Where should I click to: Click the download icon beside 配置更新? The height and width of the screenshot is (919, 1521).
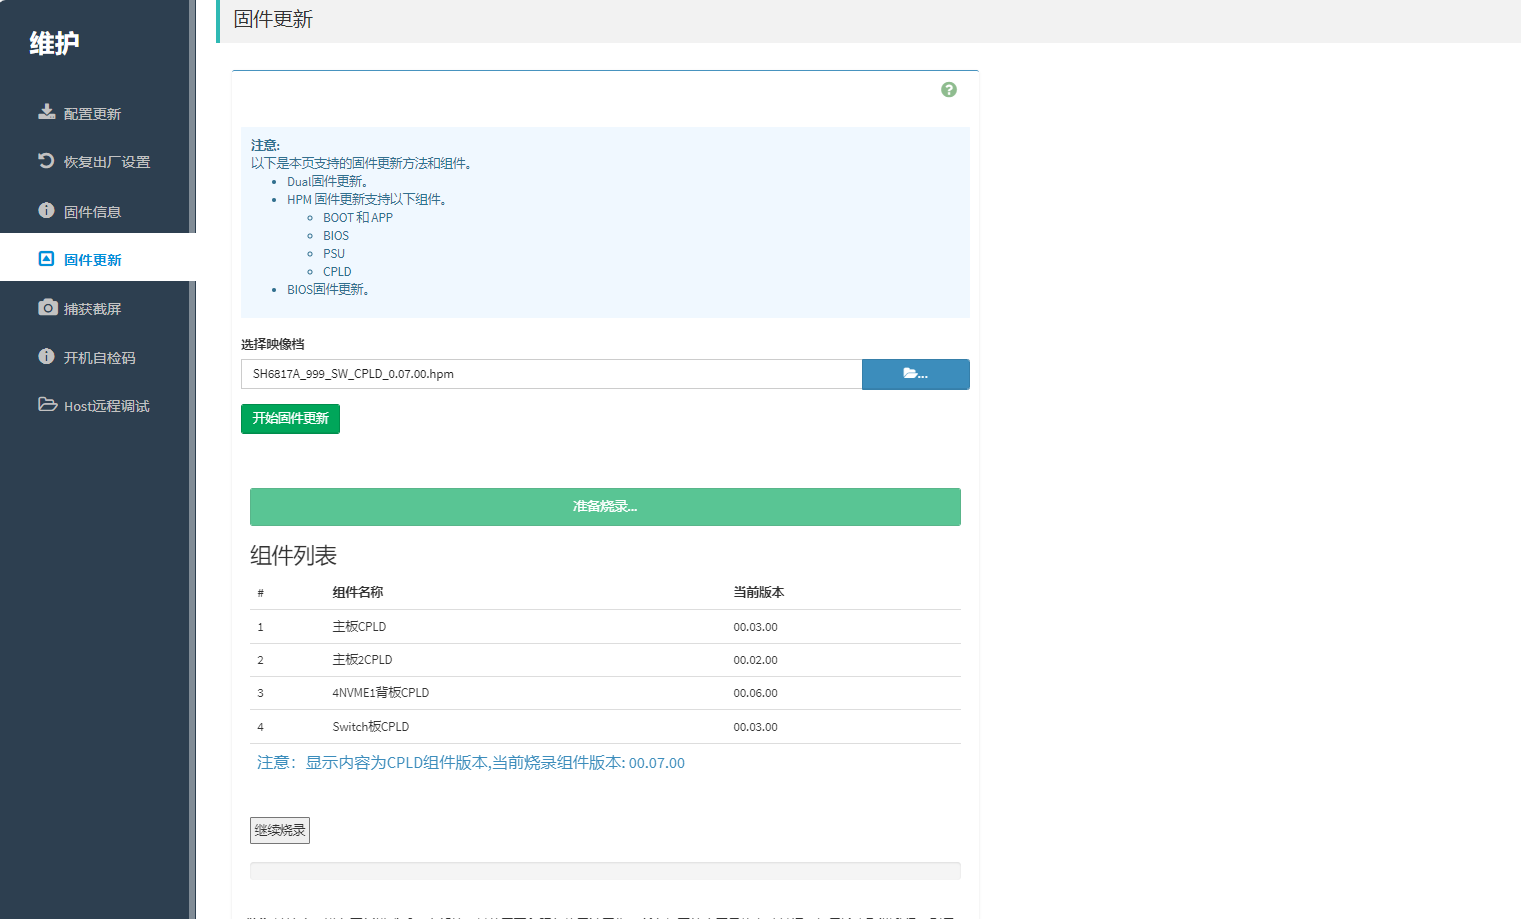coord(46,112)
